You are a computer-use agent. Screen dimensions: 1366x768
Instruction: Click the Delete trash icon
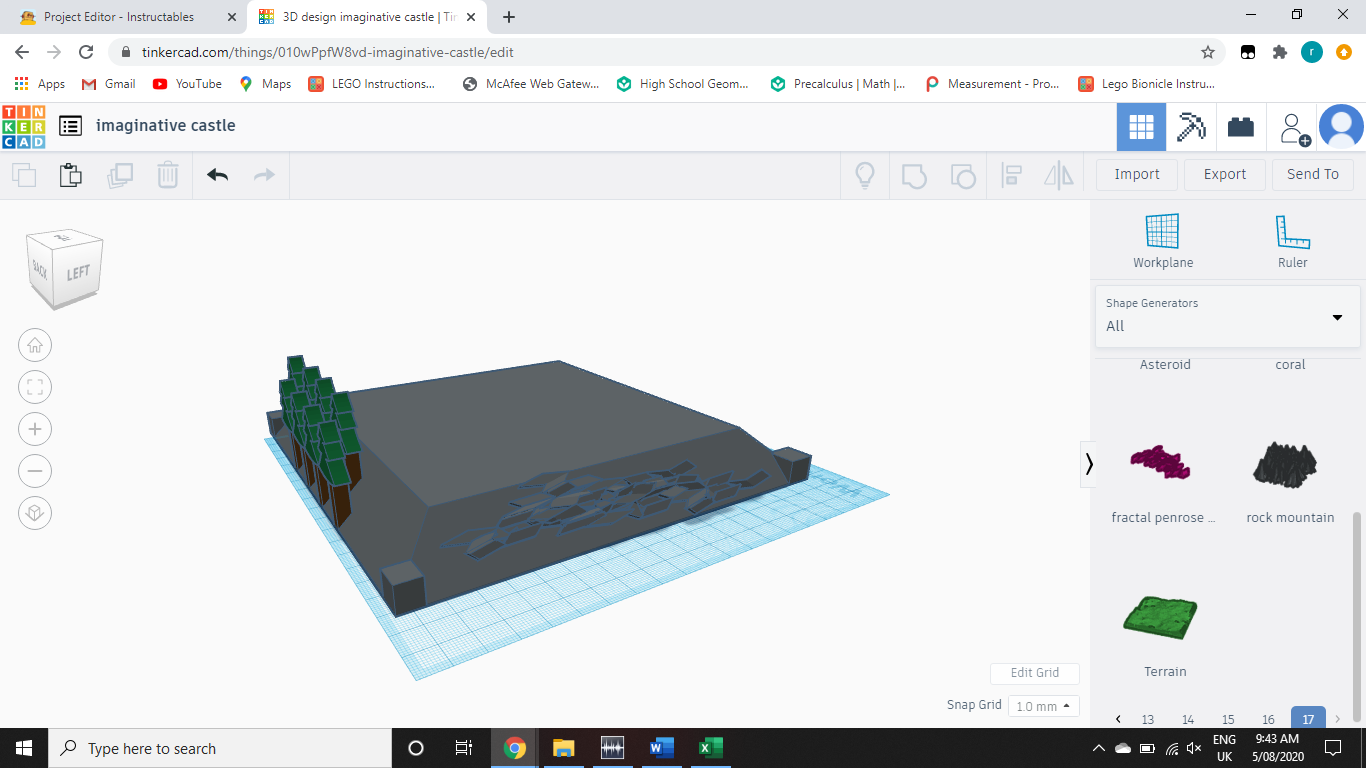pyautogui.click(x=167, y=175)
